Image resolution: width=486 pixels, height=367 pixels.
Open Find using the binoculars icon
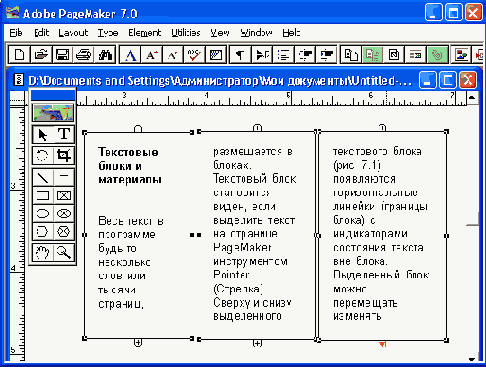click(x=105, y=54)
